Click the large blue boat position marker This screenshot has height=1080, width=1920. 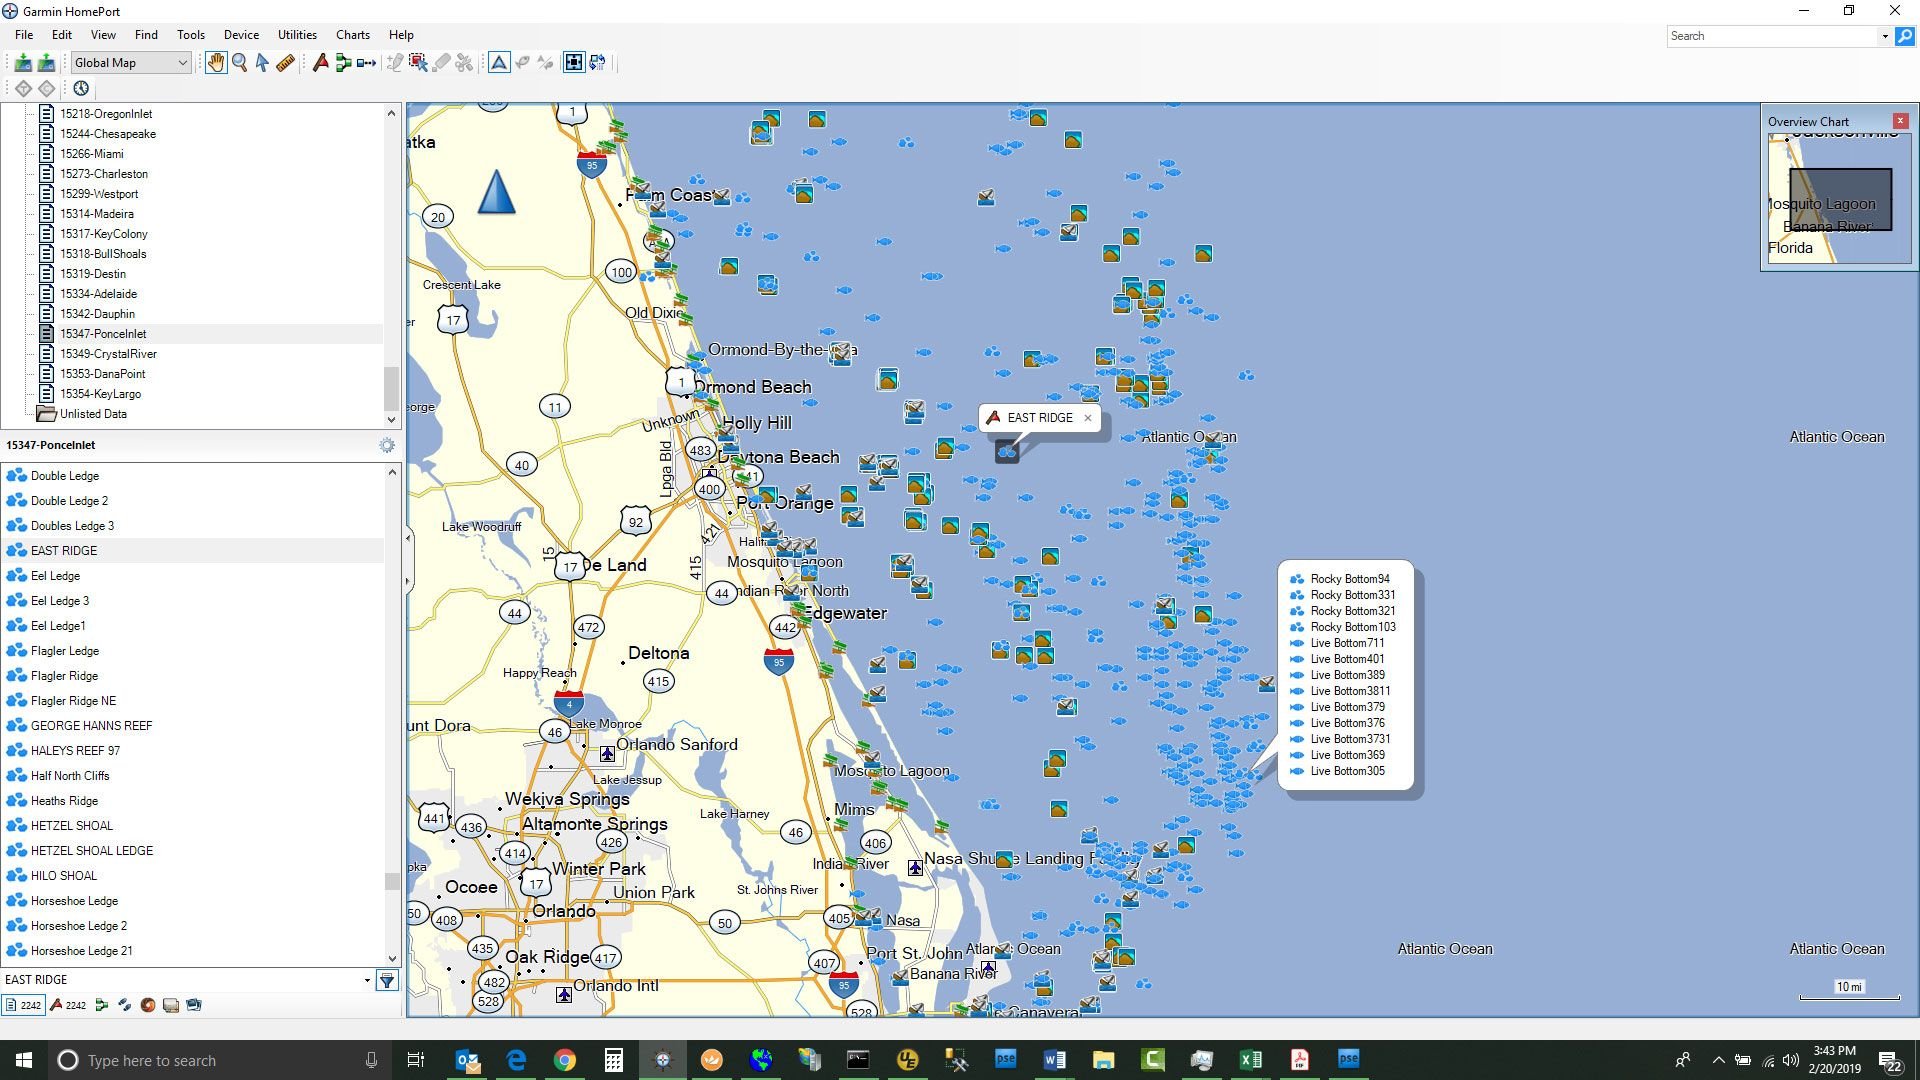(496, 192)
